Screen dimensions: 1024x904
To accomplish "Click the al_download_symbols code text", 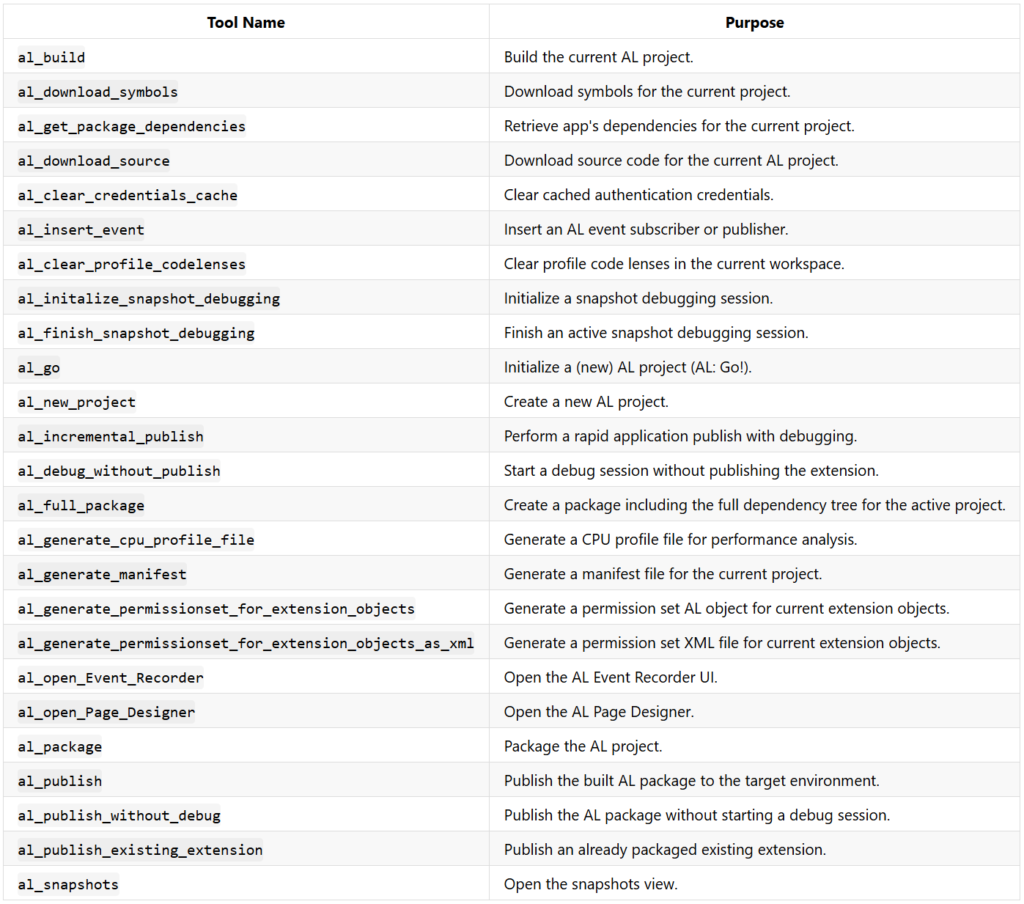I will (98, 92).
